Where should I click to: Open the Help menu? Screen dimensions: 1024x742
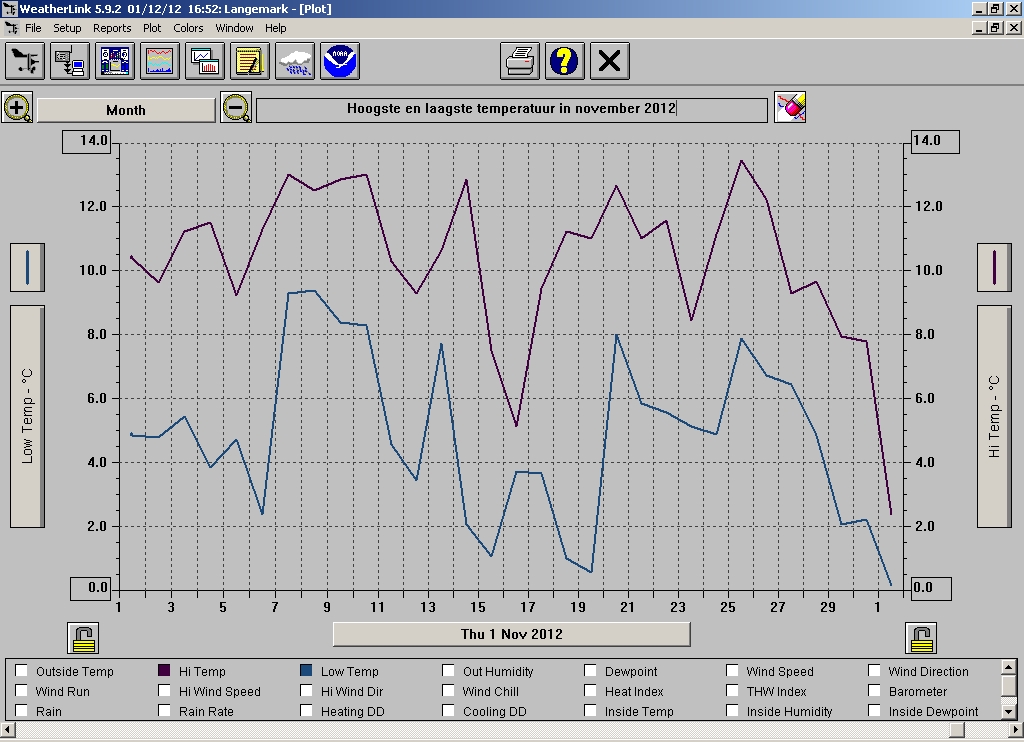coord(276,28)
